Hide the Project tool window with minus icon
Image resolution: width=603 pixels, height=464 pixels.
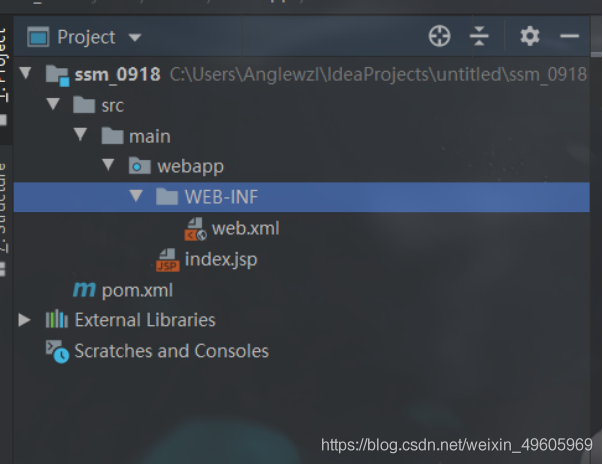pos(570,36)
